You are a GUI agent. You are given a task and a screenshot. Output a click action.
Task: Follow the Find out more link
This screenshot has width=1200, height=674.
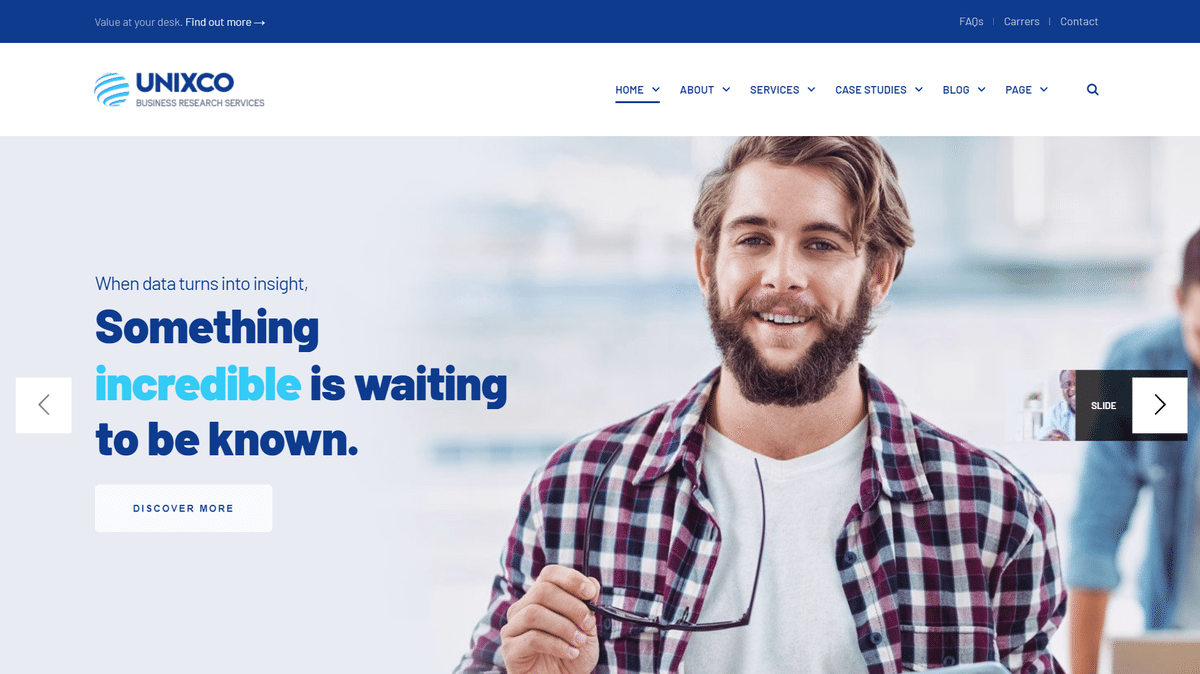coord(218,22)
